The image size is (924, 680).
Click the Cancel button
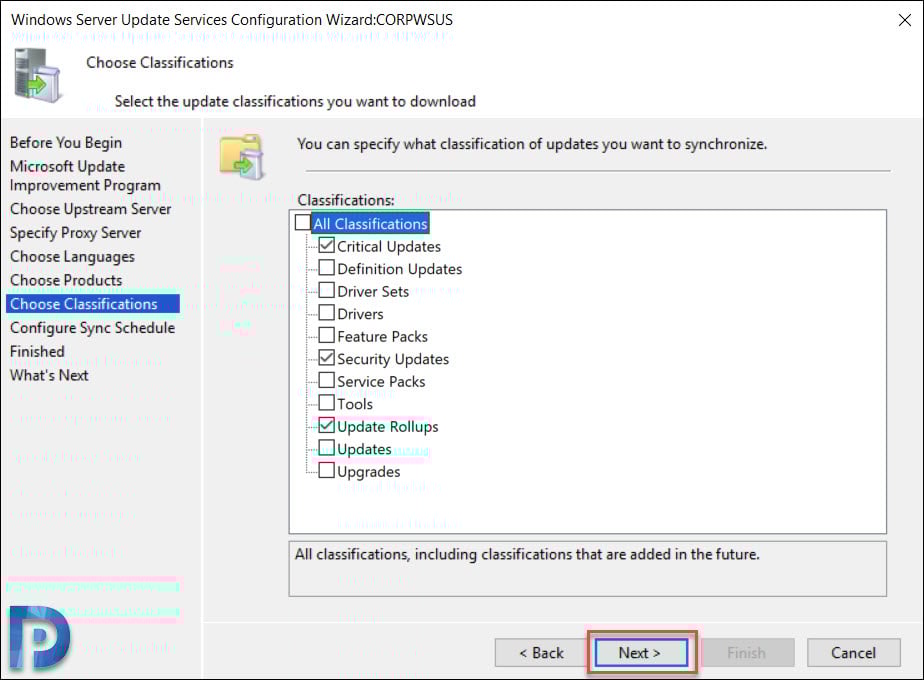[x=853, y=653]
